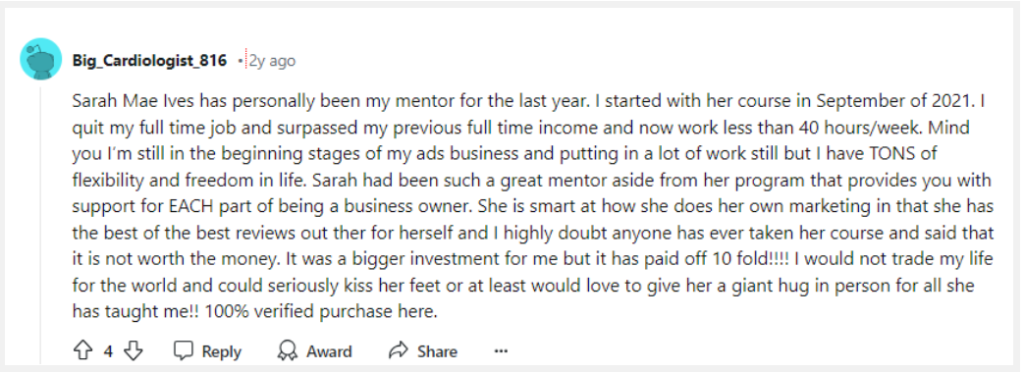Viewport: 1024px width, 373px height.
Task: Click the Share arrow icon
Action: (x=398, y=351)
